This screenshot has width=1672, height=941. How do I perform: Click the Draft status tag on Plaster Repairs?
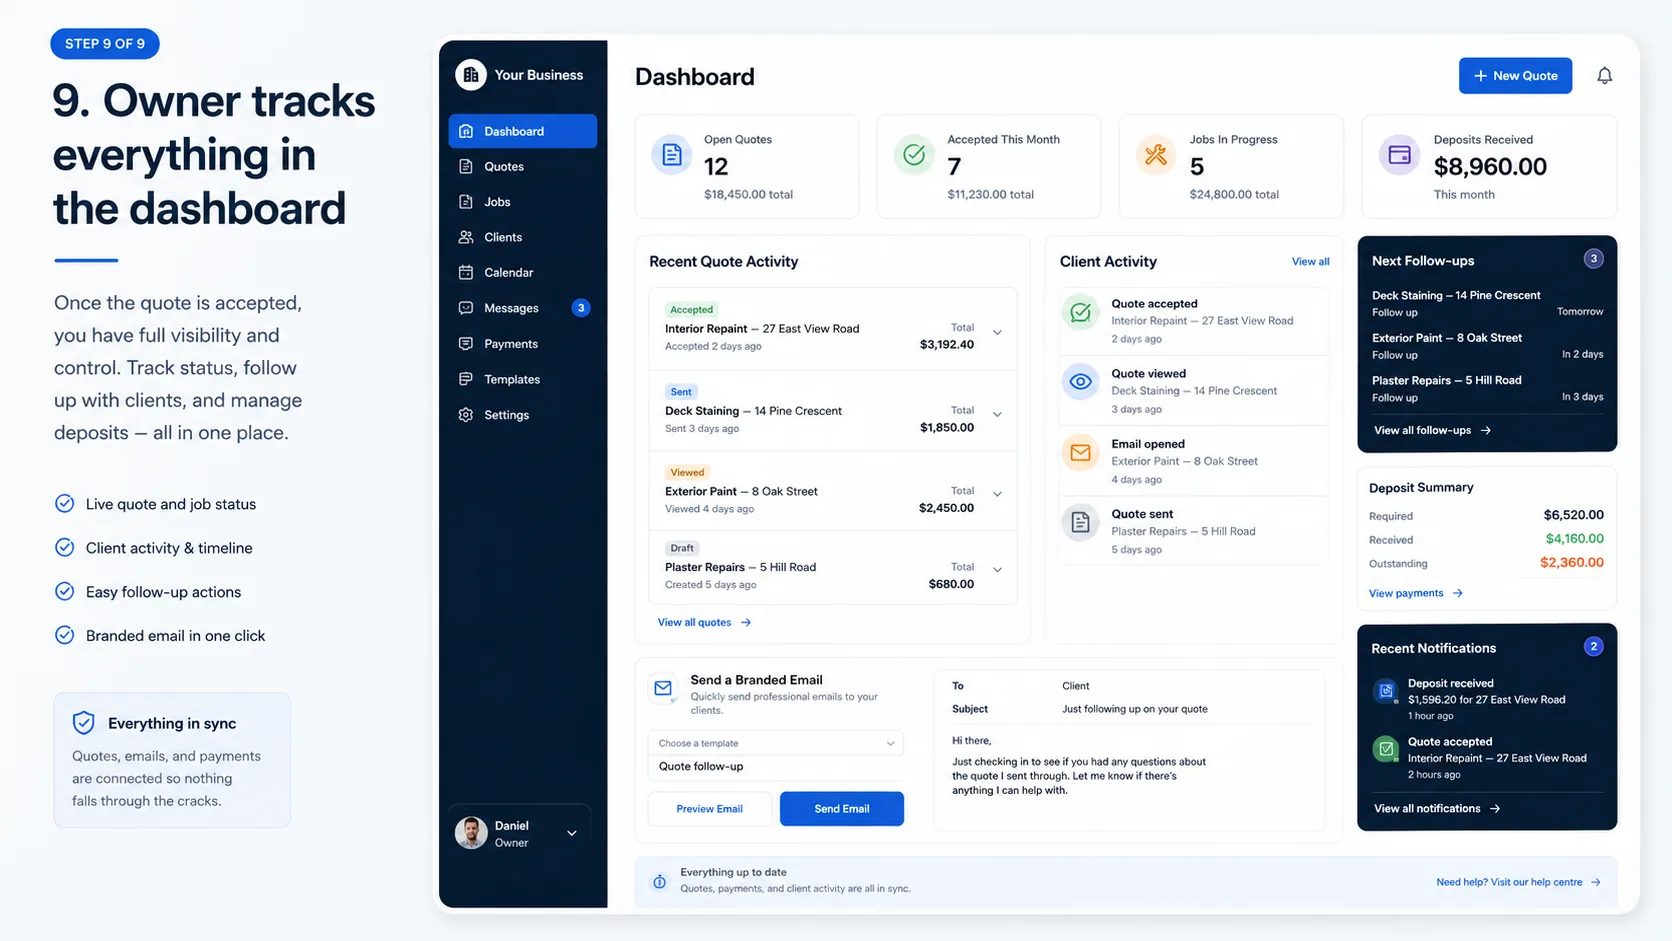[683, 548]
